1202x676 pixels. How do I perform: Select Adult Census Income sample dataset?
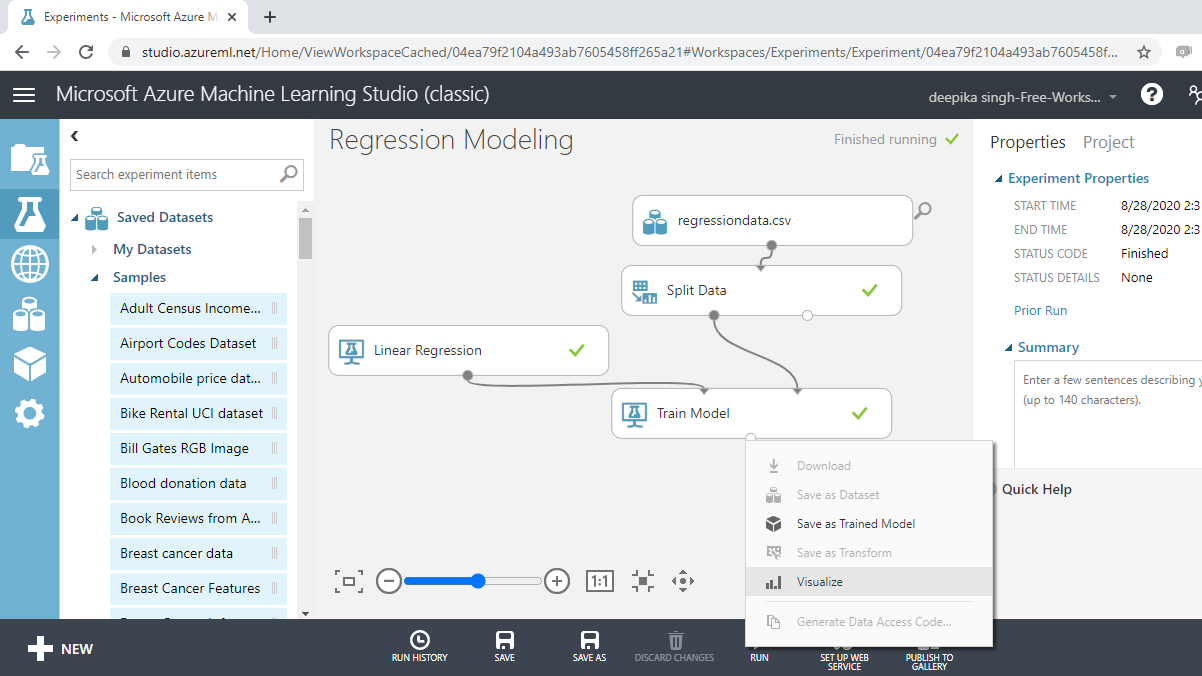pos(199,308)
